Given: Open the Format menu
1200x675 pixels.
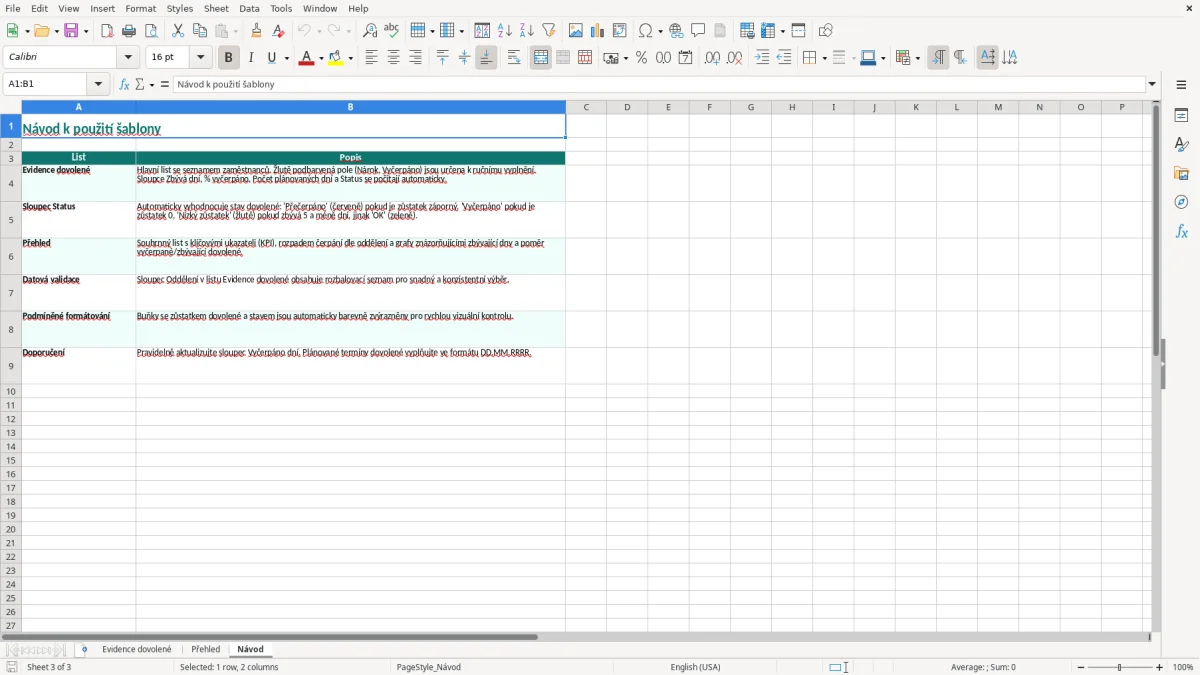Looking at the screenshot, I should 141,8.
